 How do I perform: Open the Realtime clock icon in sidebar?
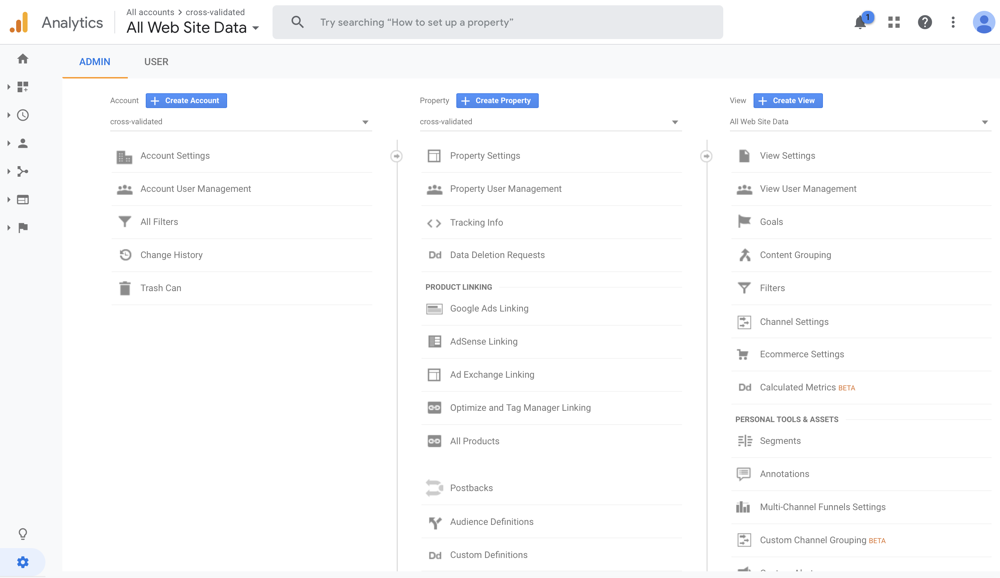coord(23,115)
